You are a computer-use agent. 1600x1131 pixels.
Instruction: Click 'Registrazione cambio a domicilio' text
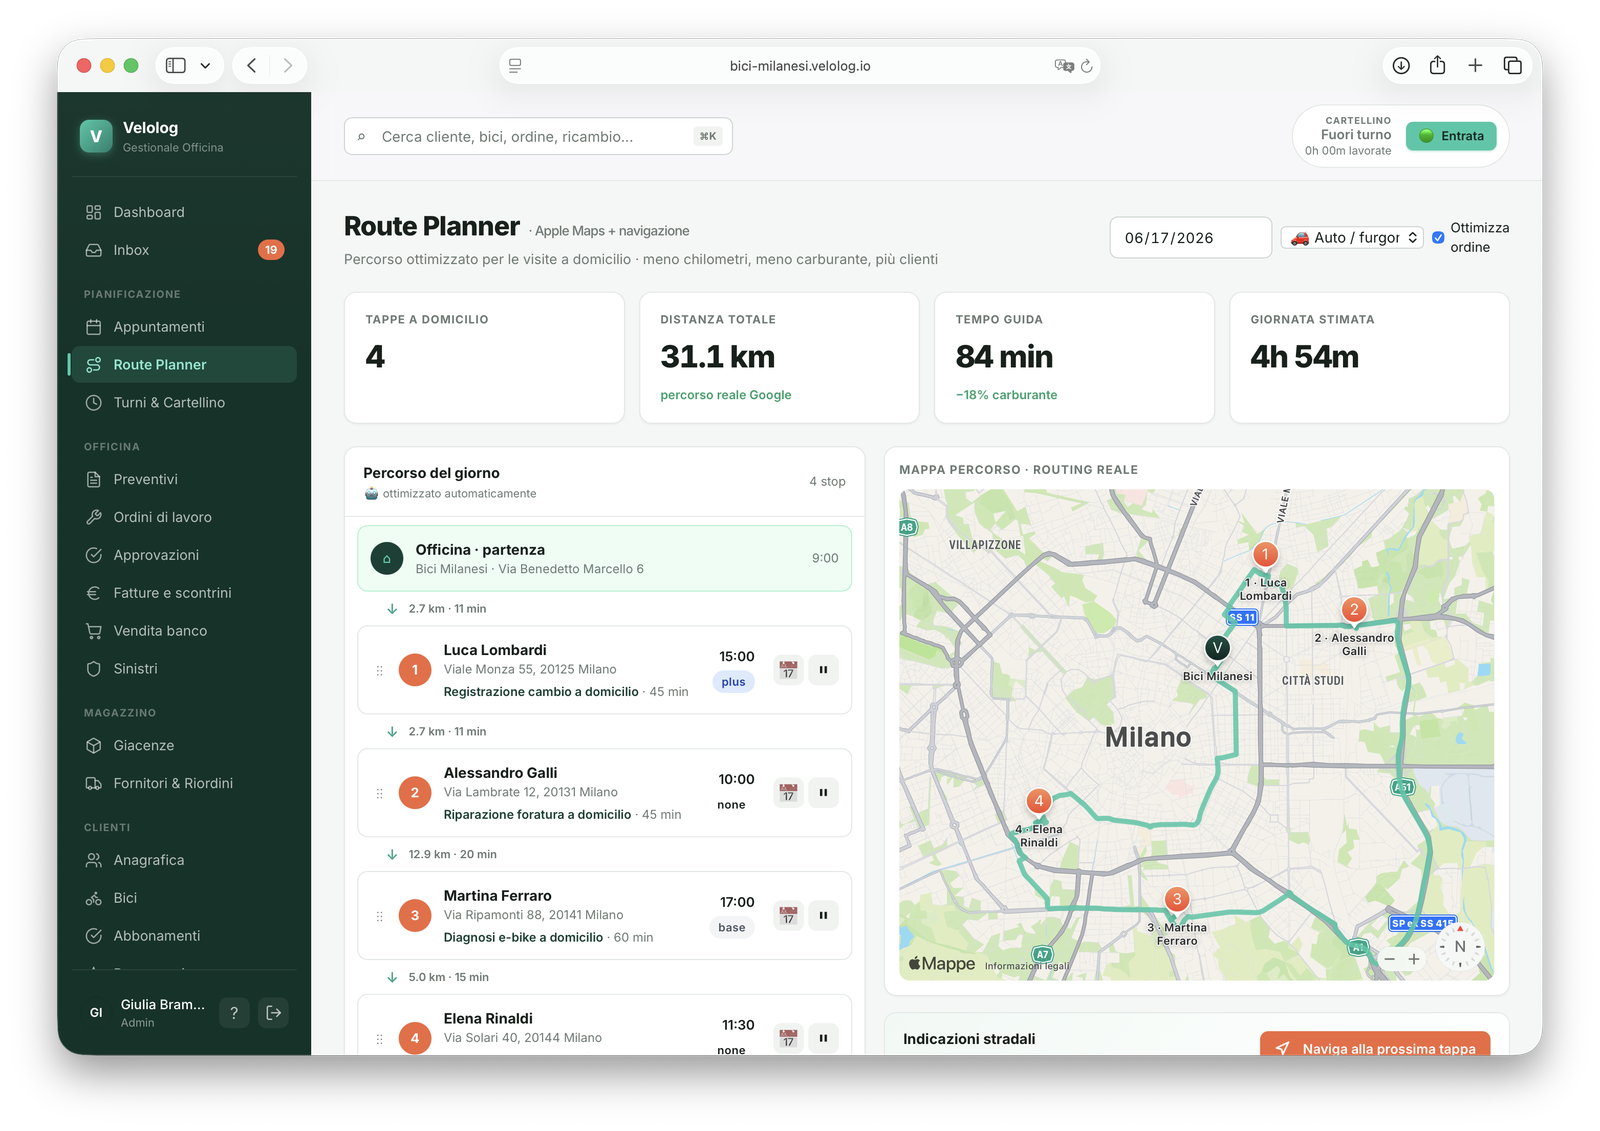(541, 692)
